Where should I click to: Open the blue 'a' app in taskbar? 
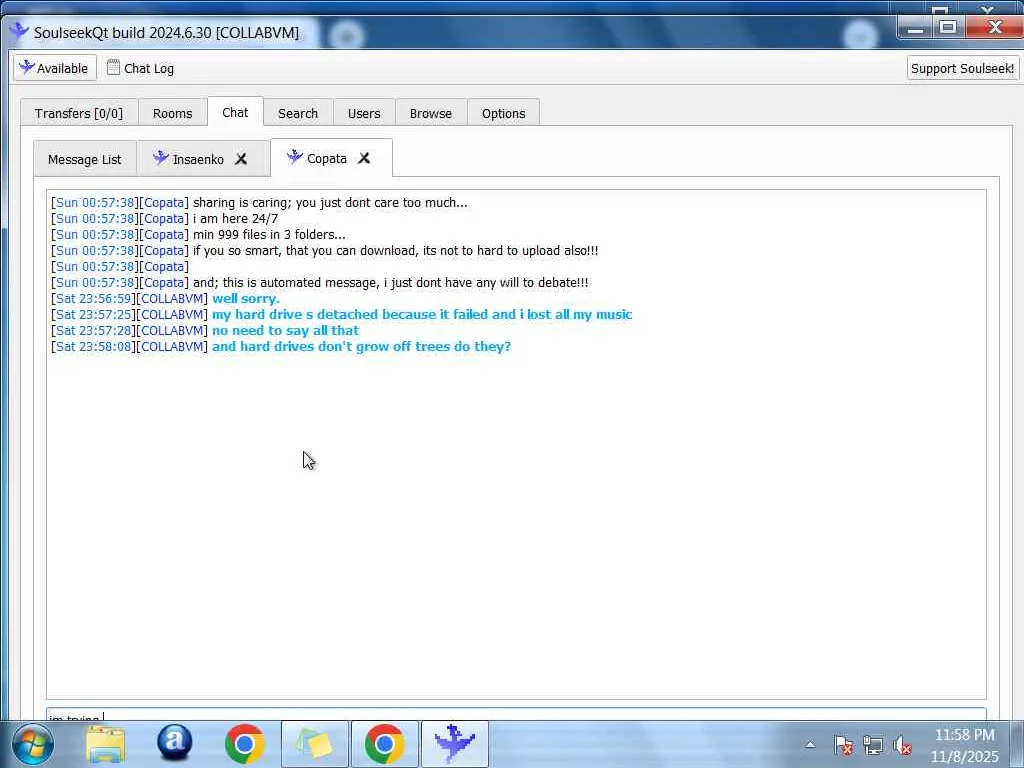point(174,743)
